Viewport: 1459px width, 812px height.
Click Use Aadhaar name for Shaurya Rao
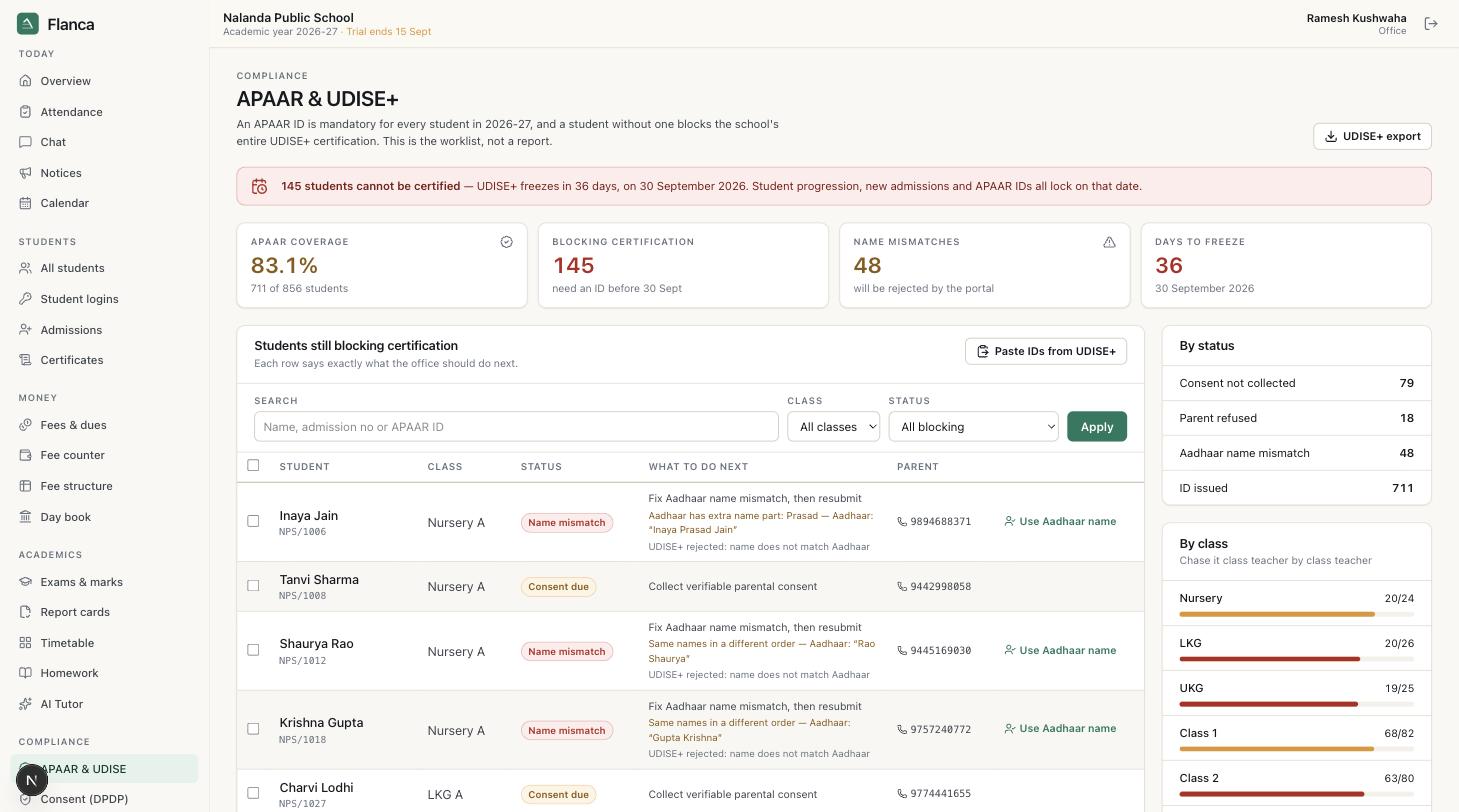tap(1060, 650)
